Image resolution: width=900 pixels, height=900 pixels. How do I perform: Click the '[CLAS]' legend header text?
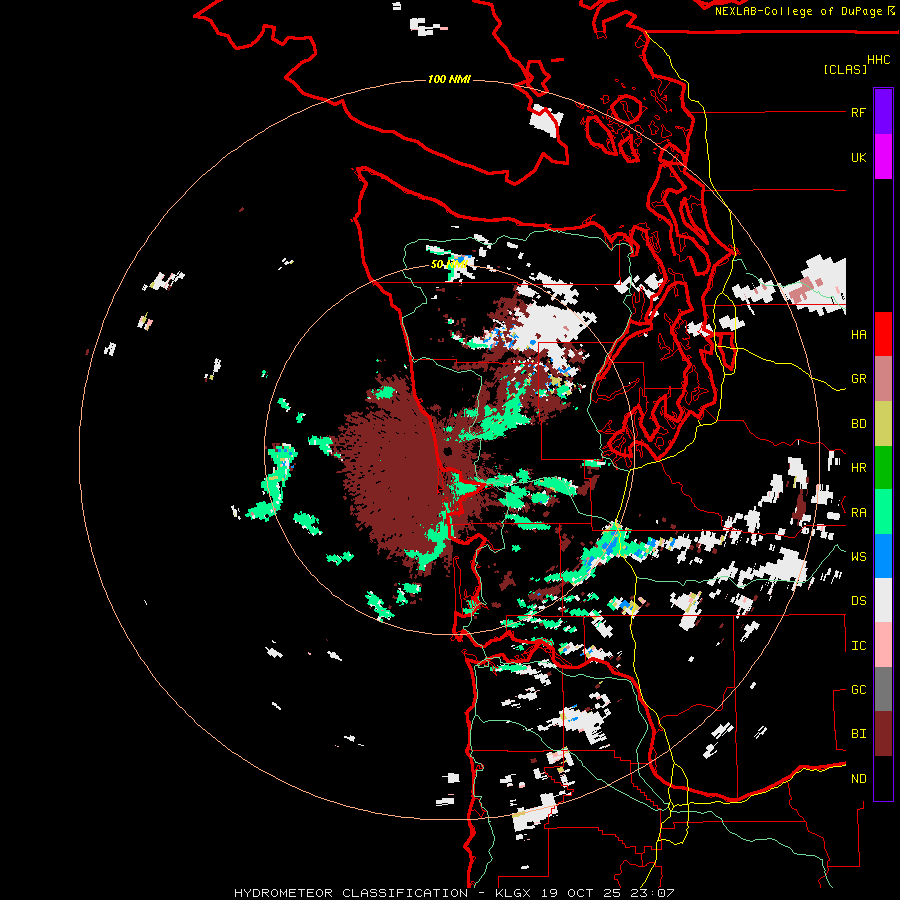pos(845,69)
